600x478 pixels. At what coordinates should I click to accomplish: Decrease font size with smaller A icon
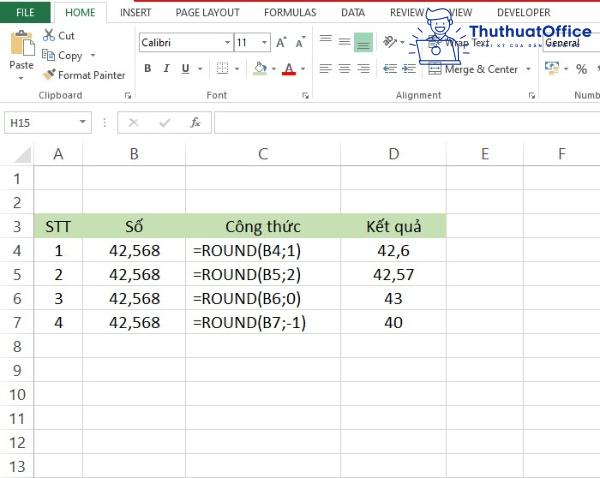click(301, 42)
